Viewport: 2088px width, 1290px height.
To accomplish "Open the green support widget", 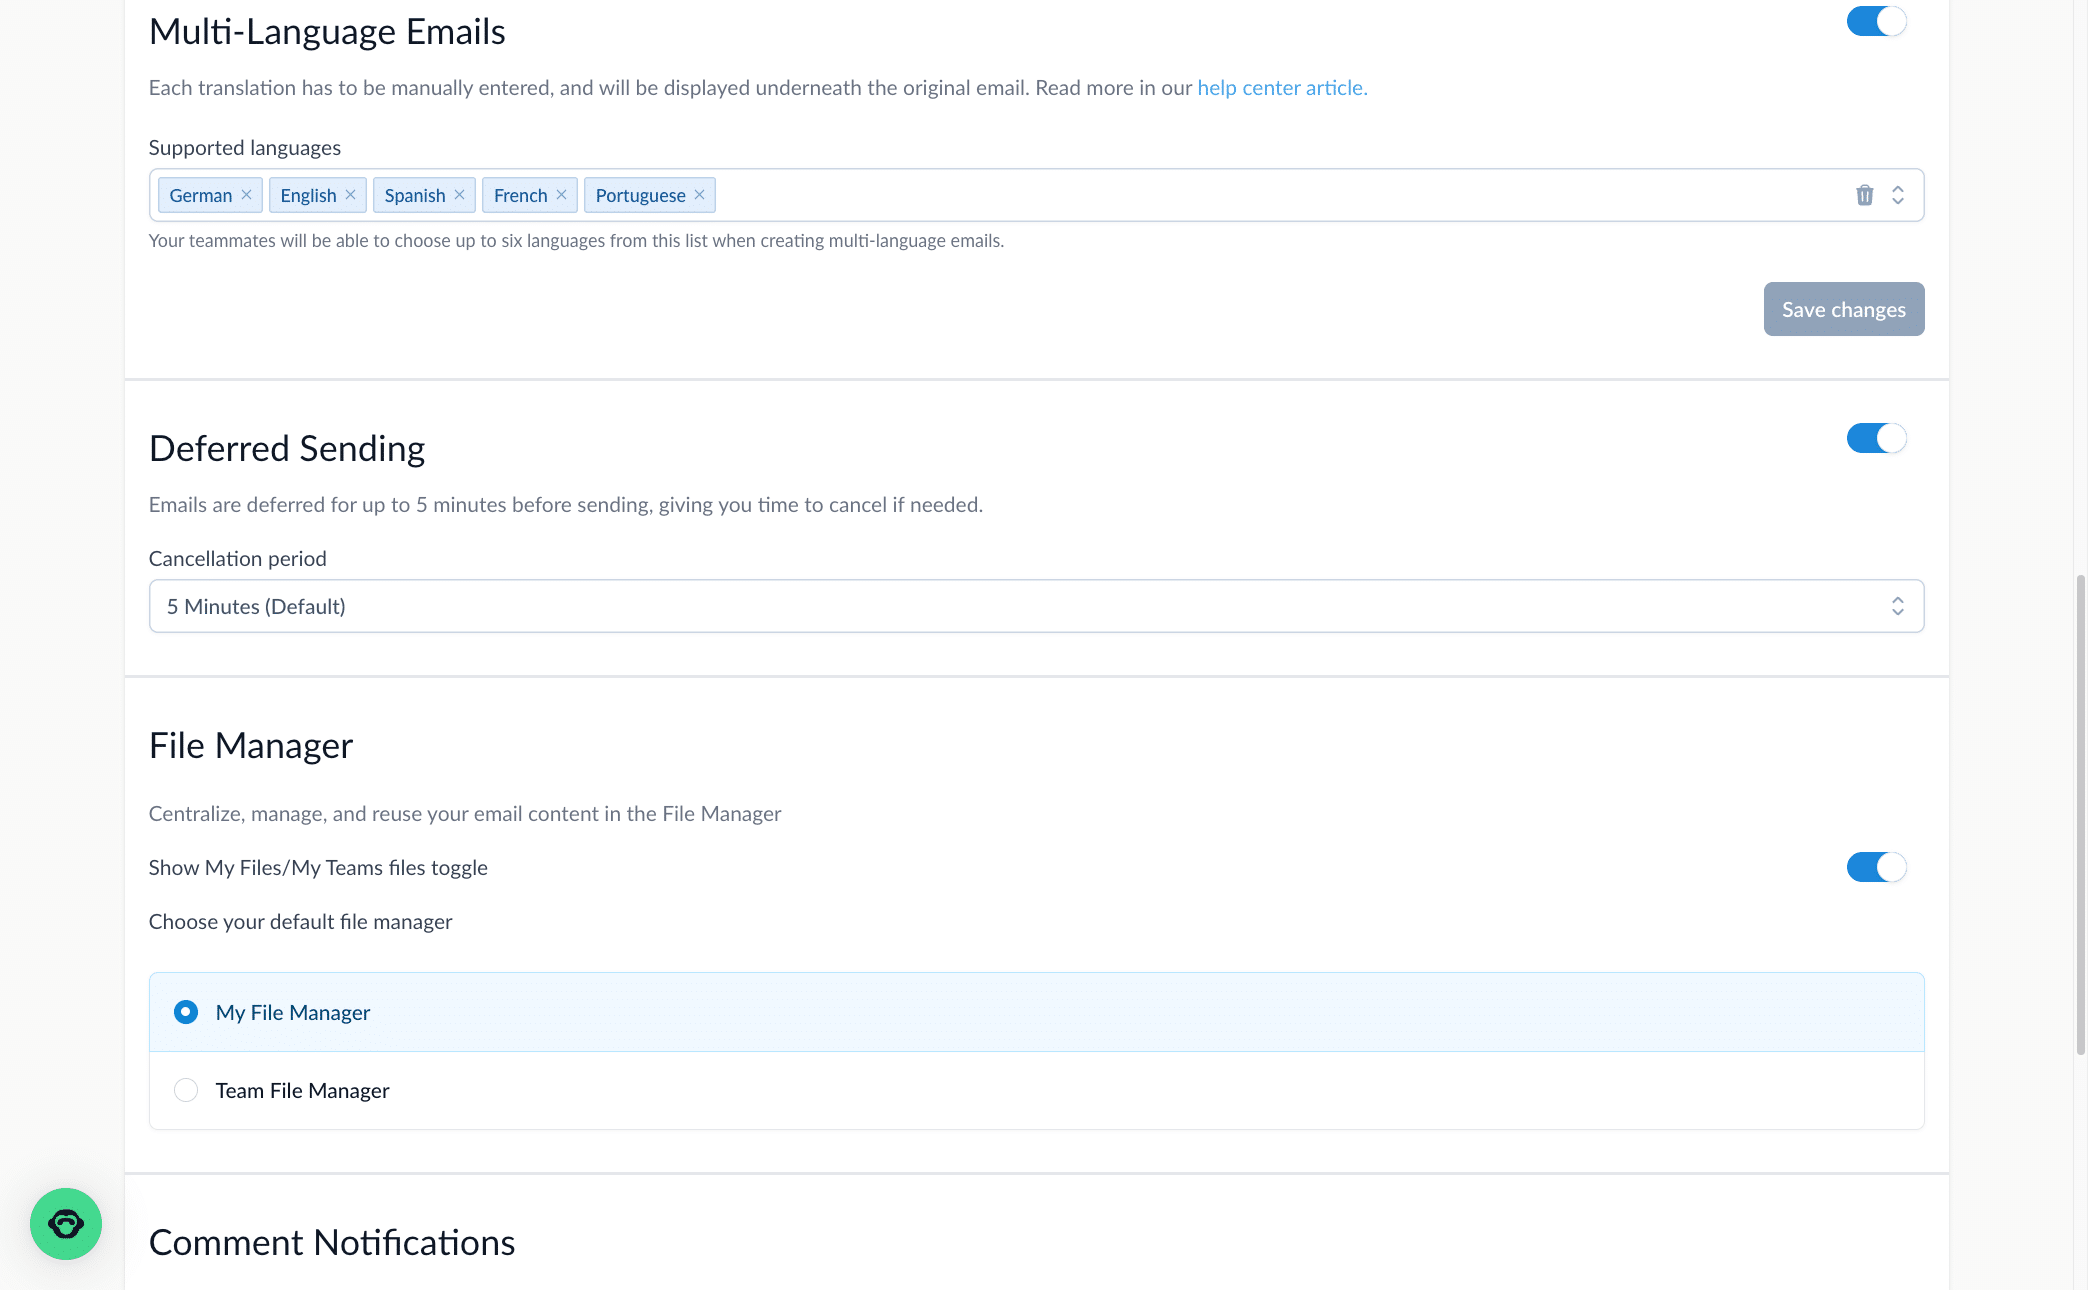I will (66, 1223).
